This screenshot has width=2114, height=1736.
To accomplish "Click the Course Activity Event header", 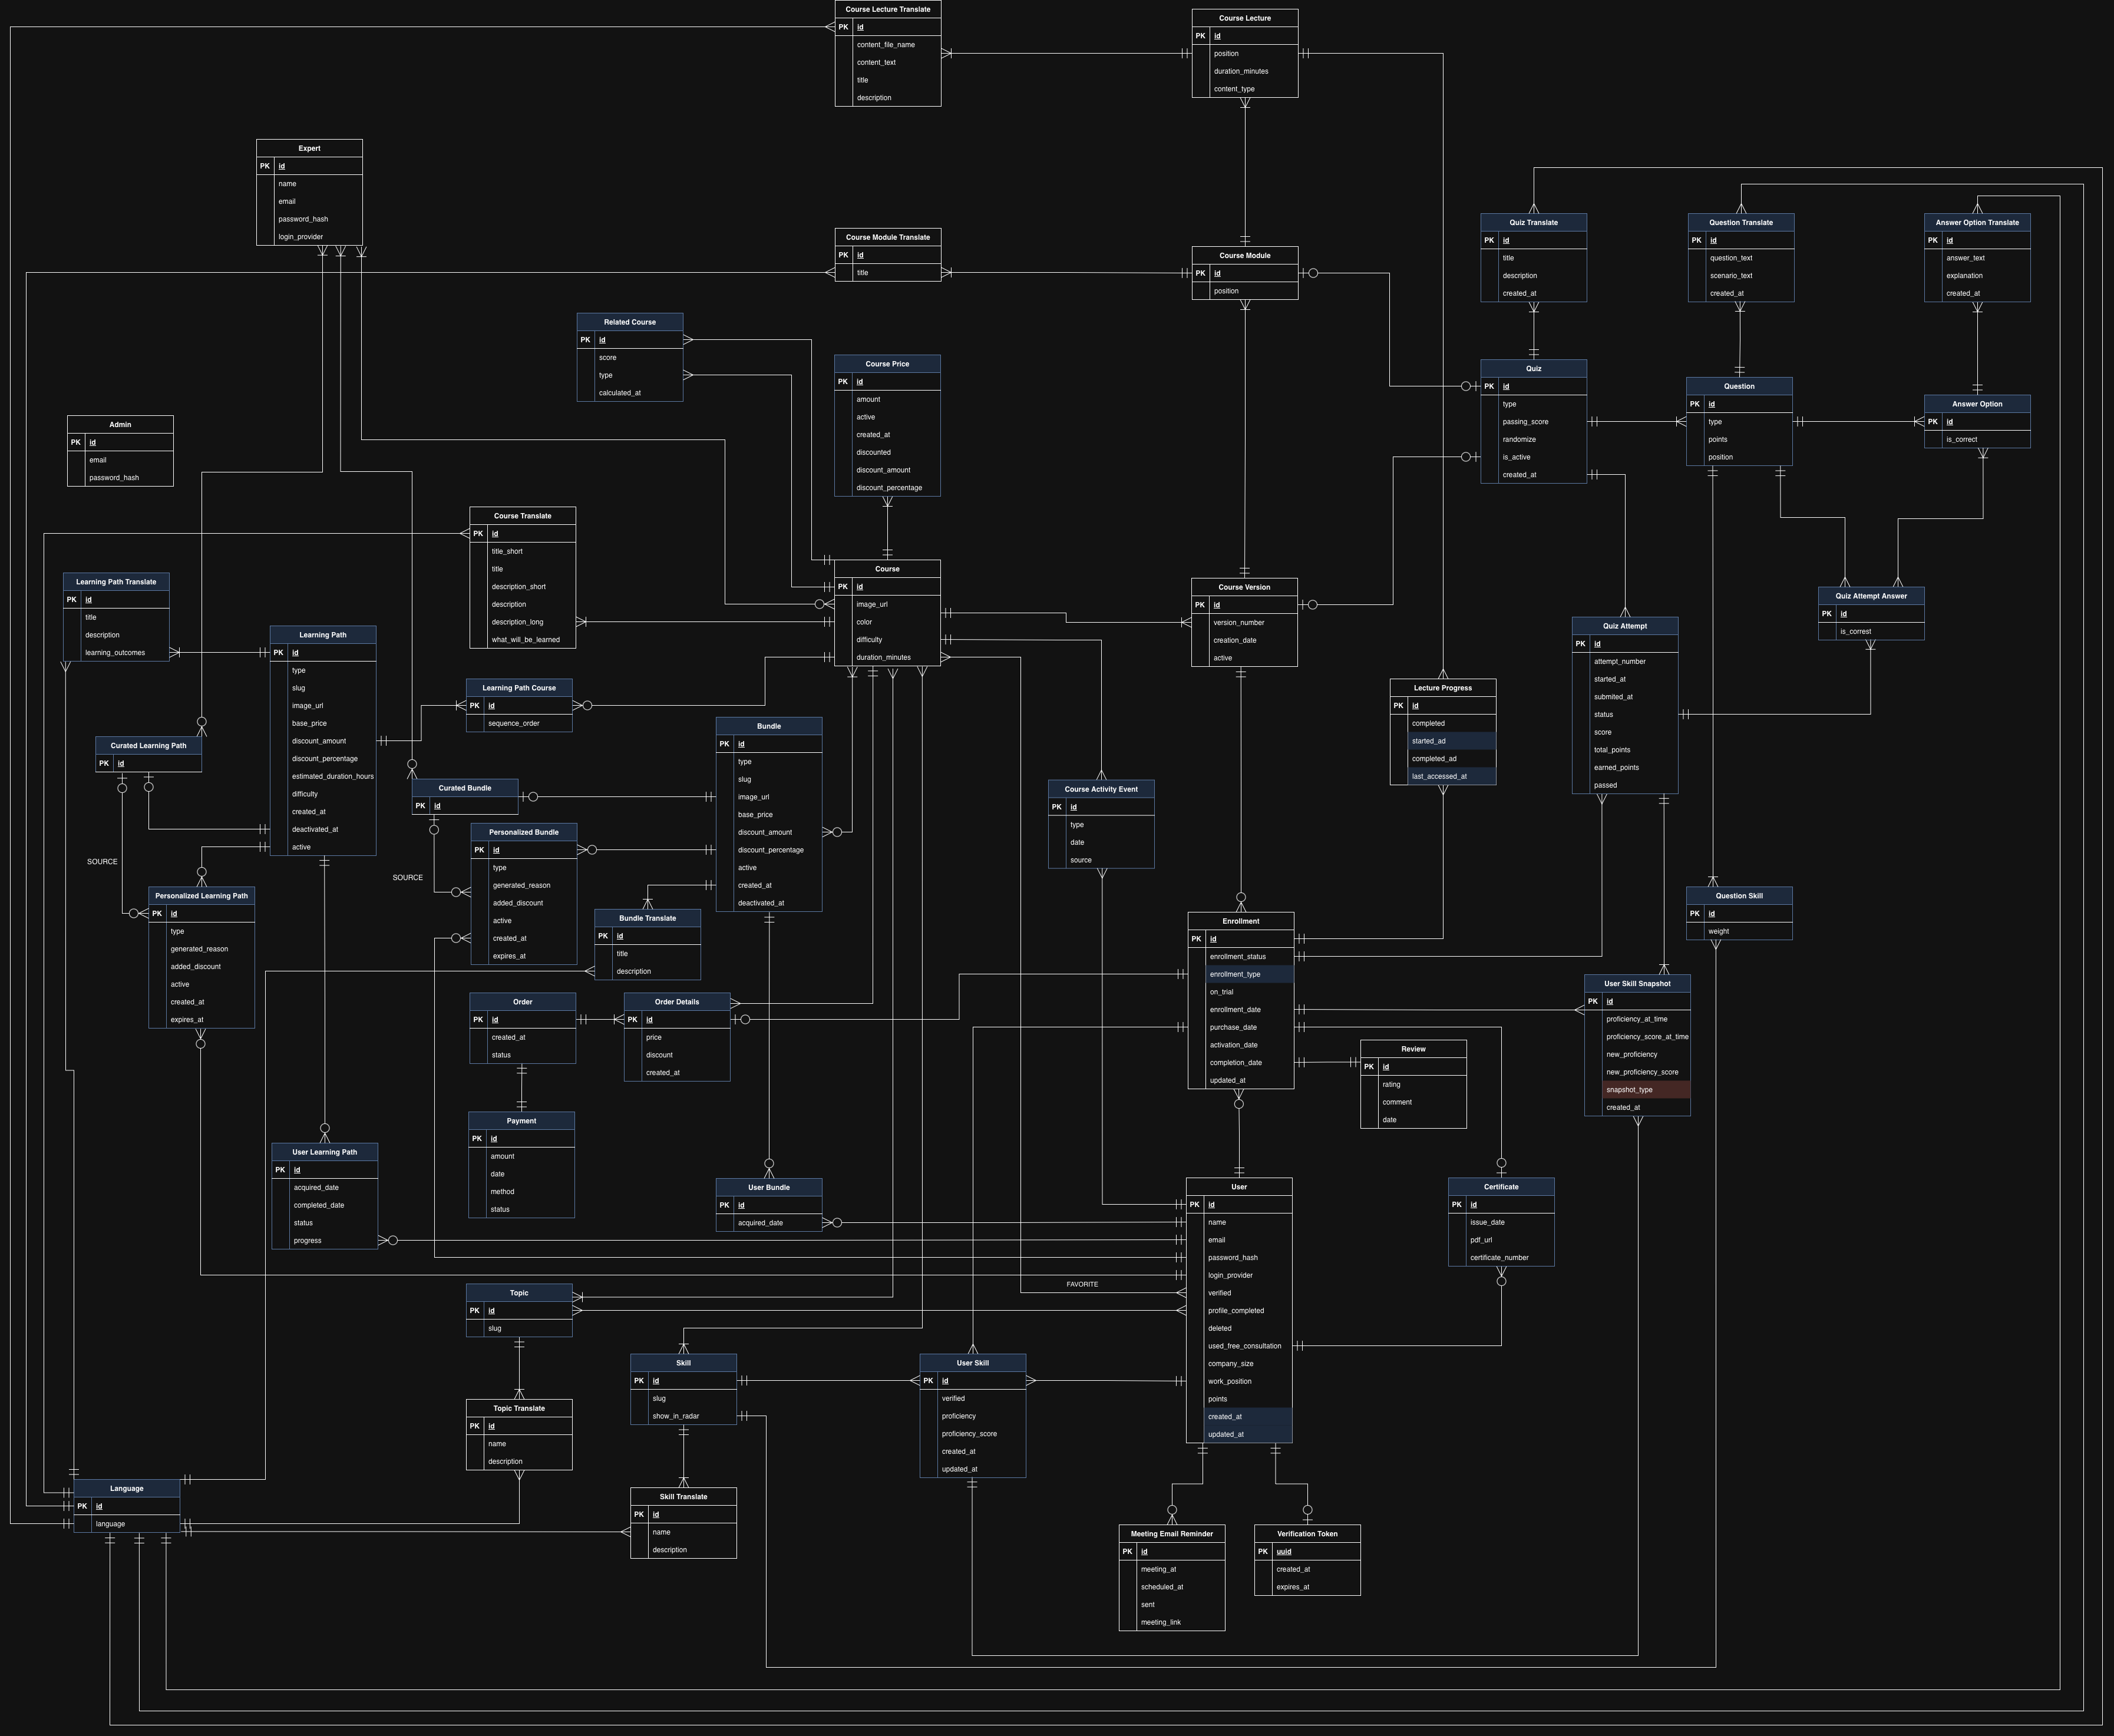I will coord(1101,789).
